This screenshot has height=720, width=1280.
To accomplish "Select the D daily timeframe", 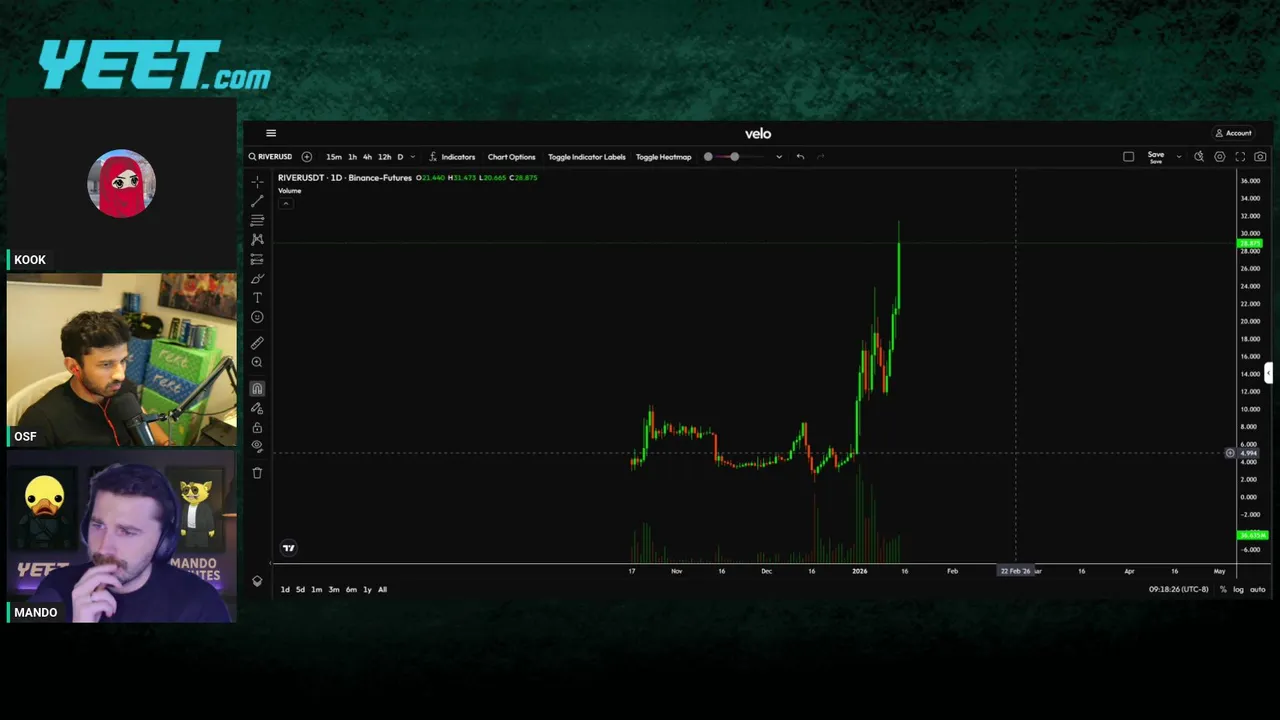I will [x=400, y=157].
